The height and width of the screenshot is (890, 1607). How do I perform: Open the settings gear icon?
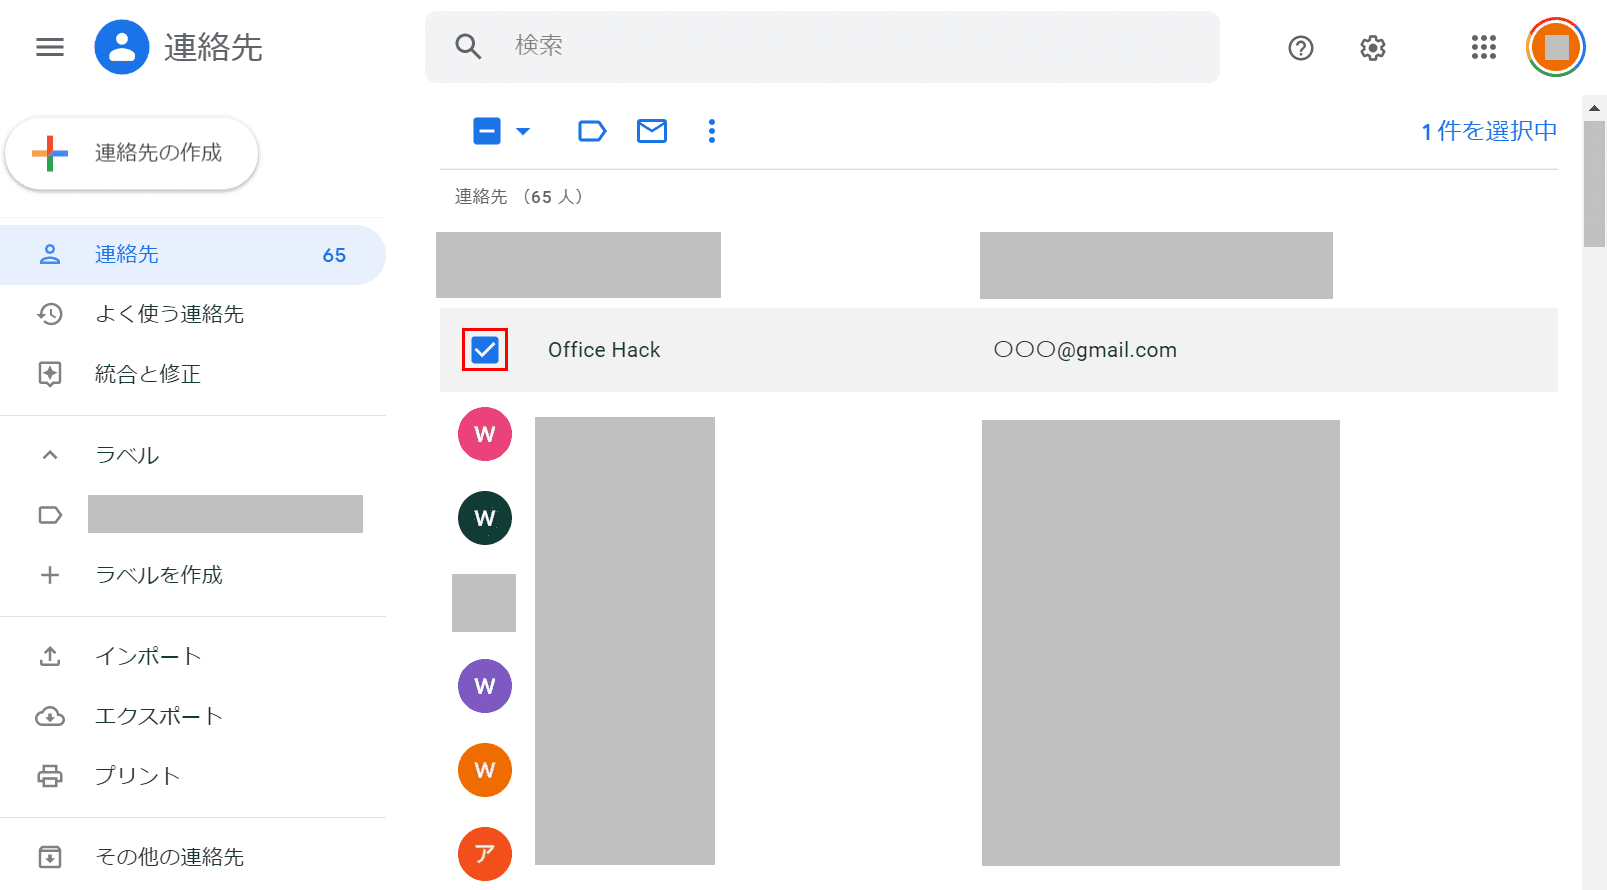[1373, 48]
